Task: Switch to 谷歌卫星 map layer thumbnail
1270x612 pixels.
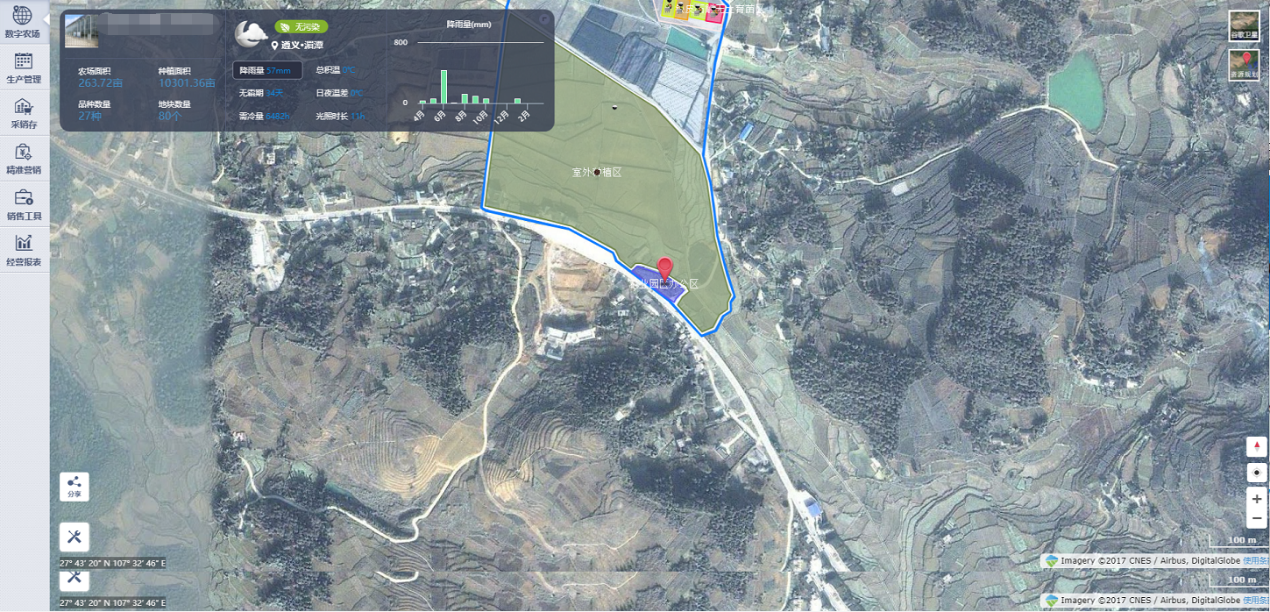Action: 1244,26
